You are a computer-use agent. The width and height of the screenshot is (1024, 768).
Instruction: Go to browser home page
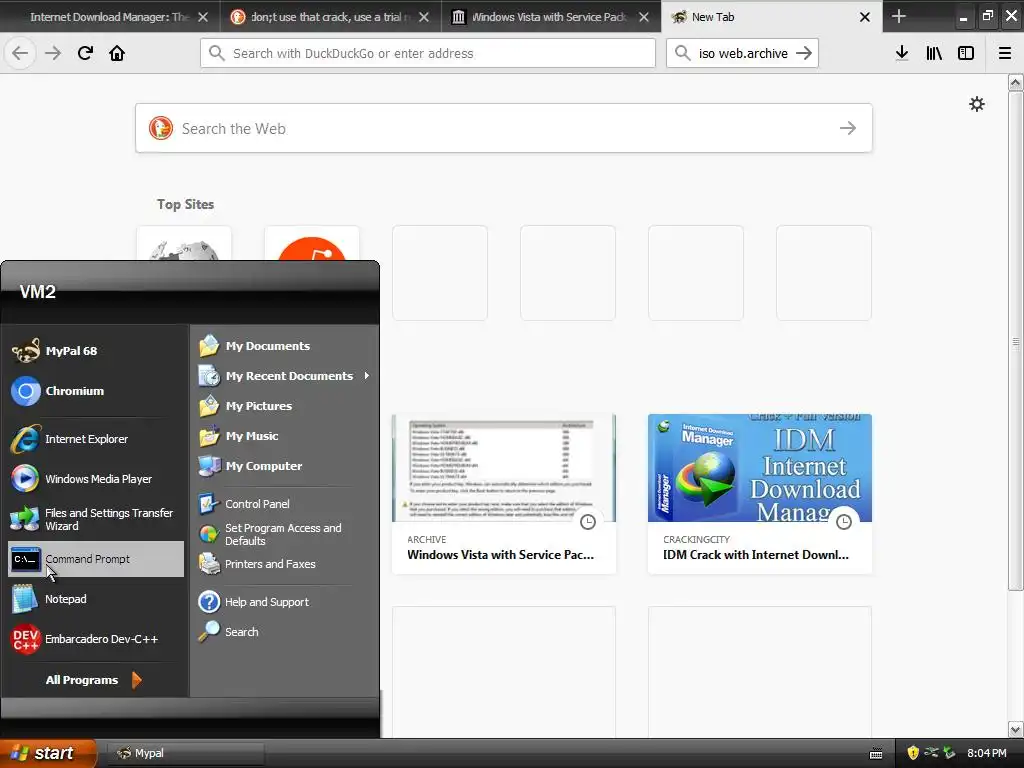117,53
